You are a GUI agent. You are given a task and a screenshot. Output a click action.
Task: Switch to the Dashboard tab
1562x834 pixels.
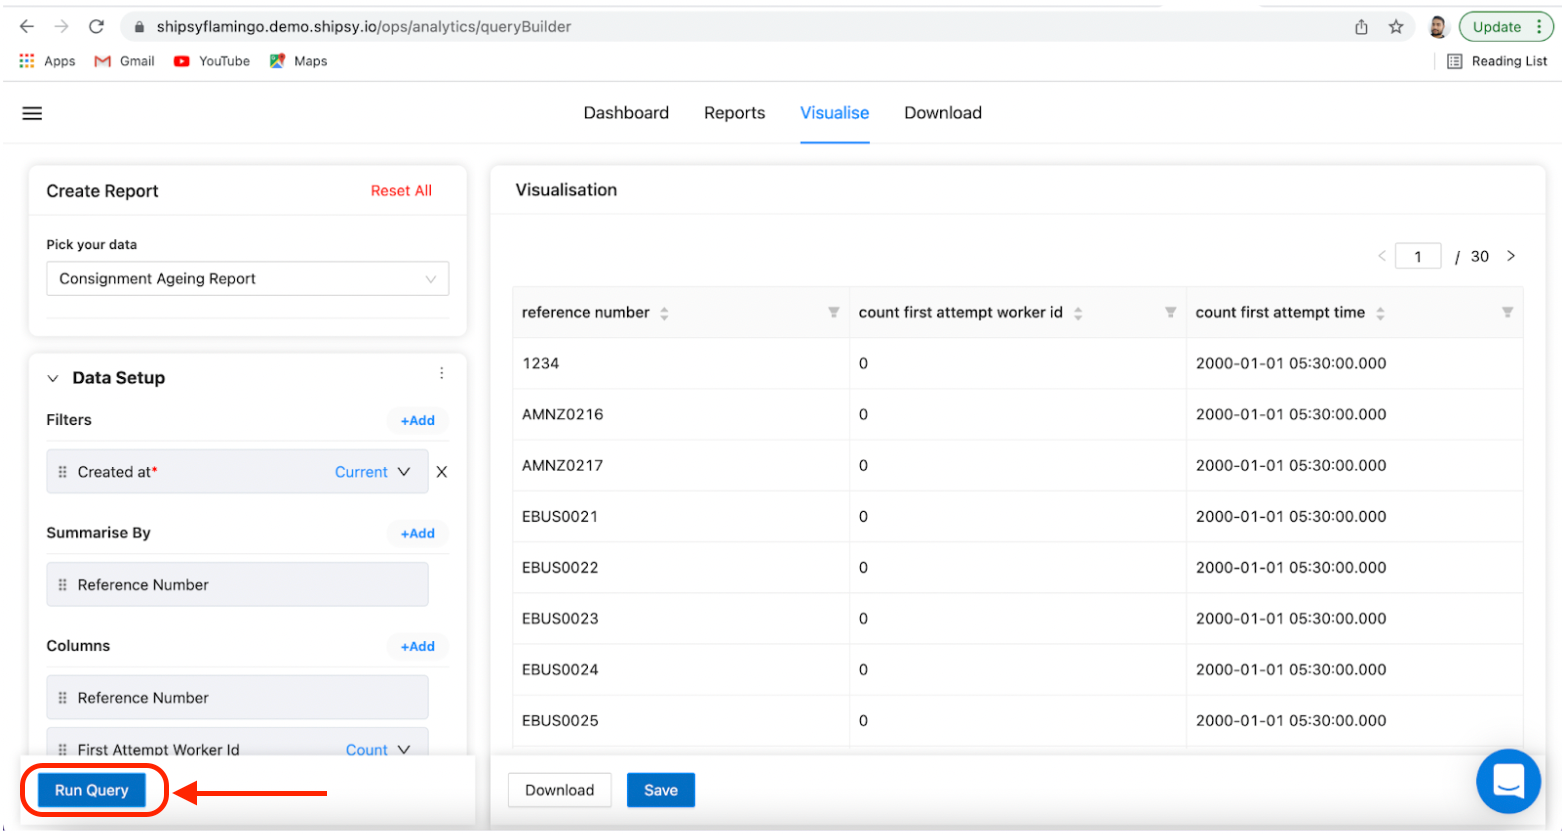point(626,113)
